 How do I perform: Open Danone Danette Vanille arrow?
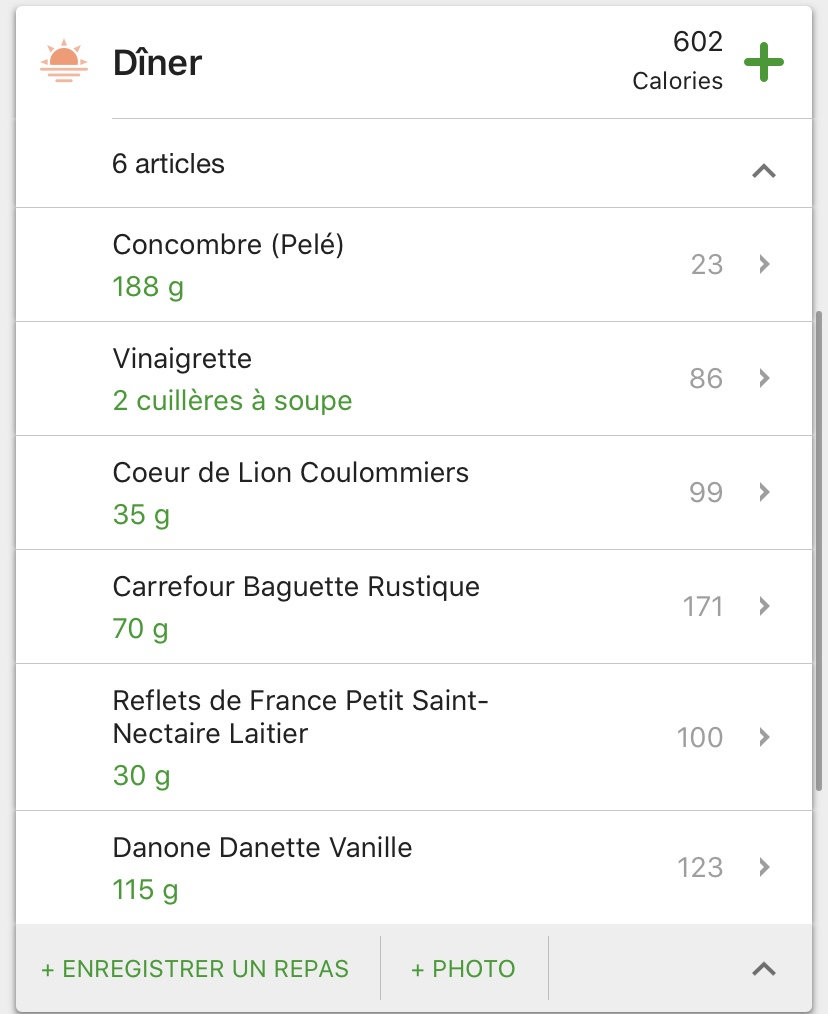tap(764, 867)
